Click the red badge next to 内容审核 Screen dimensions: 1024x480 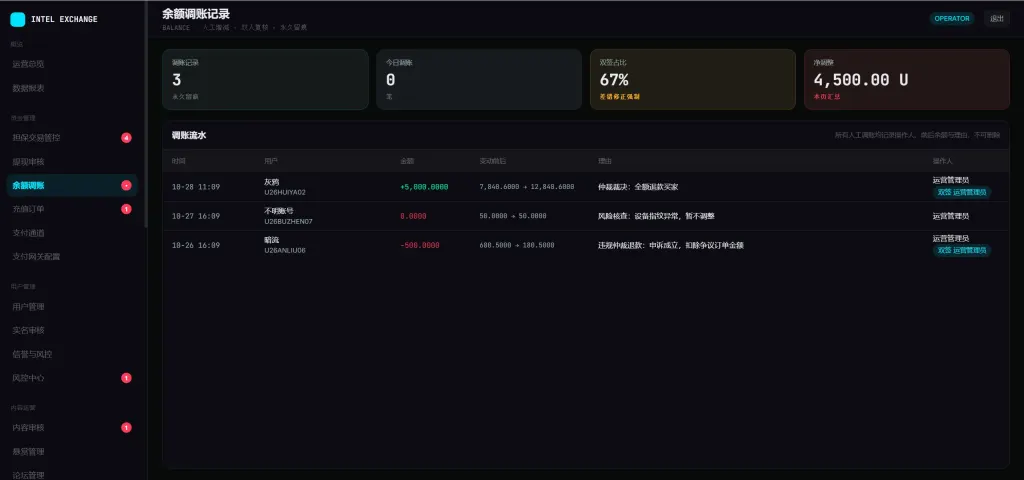point(126,428)
